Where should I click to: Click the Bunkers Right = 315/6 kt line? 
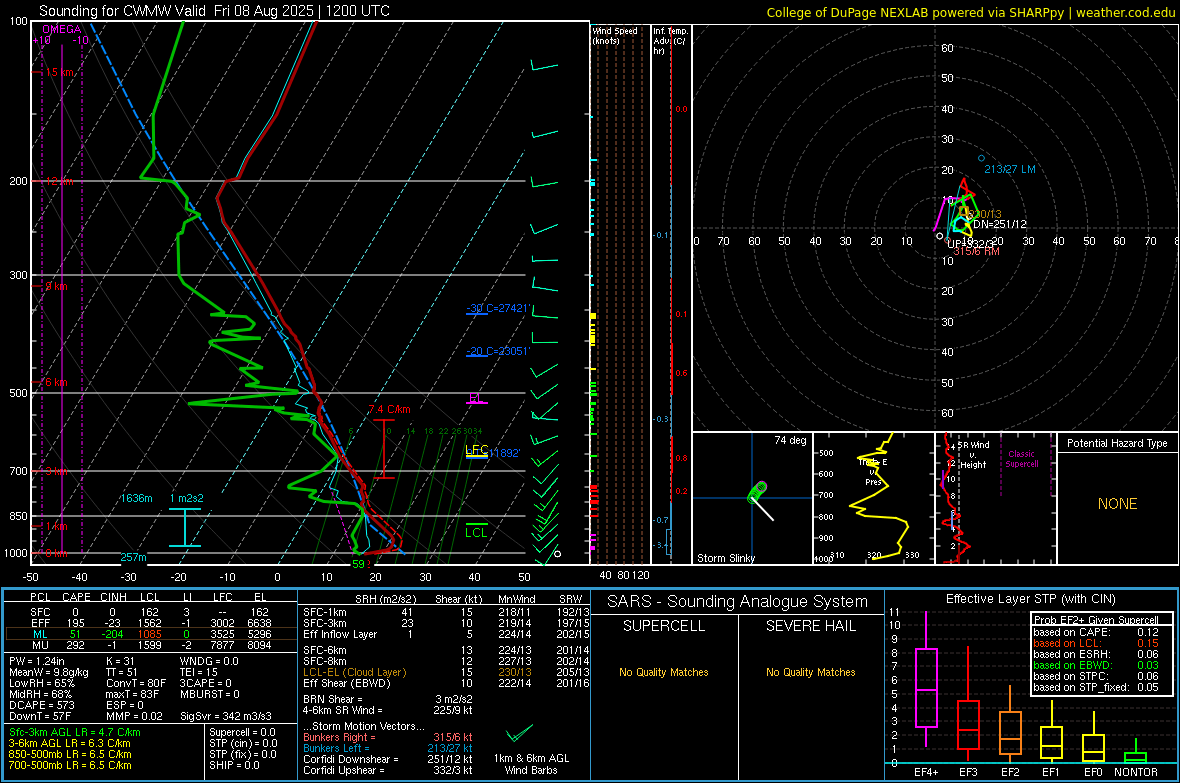point(388,737)
